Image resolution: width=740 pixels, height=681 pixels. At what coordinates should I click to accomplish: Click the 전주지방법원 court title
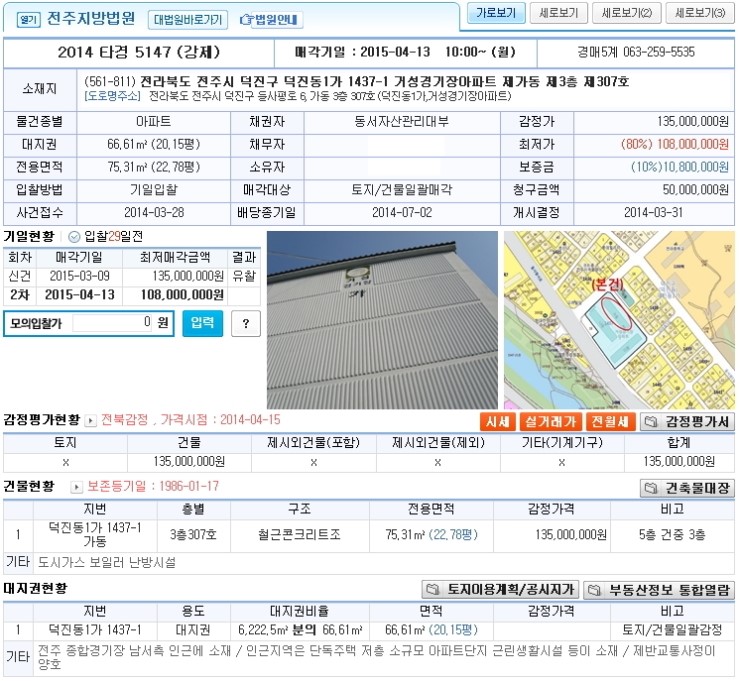pos(91,19)
